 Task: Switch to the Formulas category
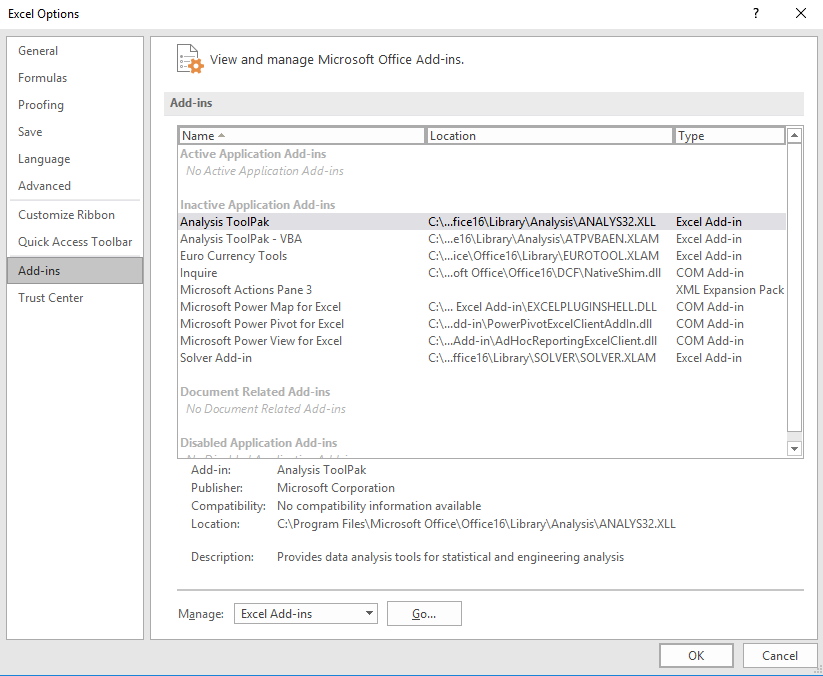click(43, 78)
